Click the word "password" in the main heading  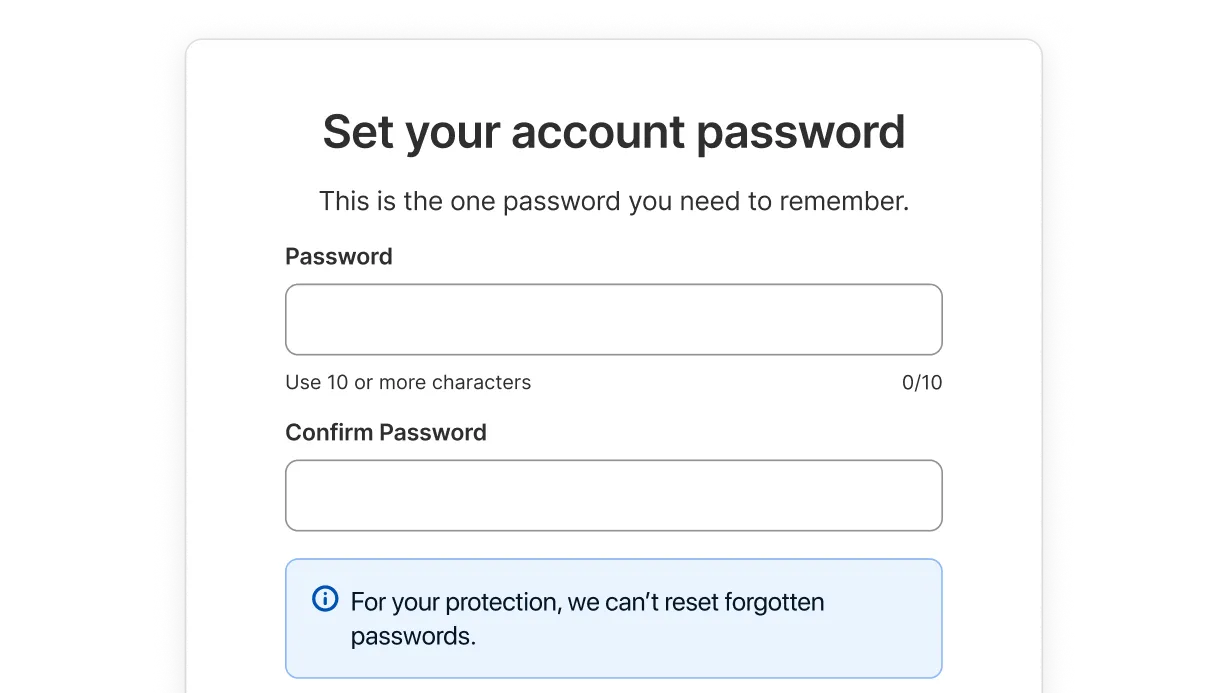click(800, 132)
